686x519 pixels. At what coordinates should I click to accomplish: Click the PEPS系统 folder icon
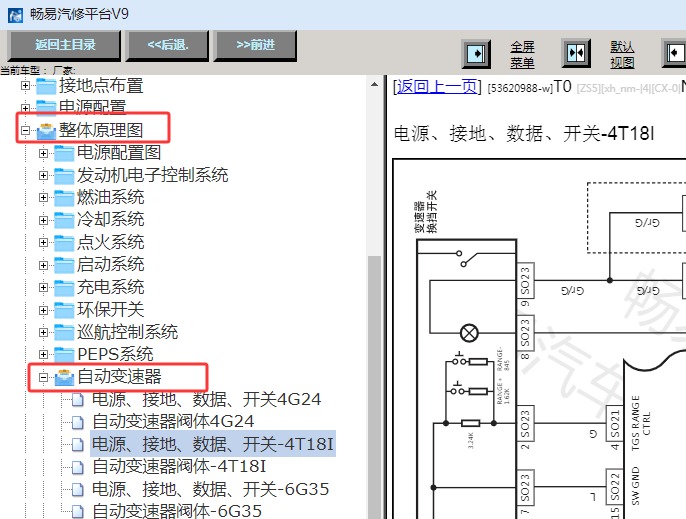[x=64, y=354]
